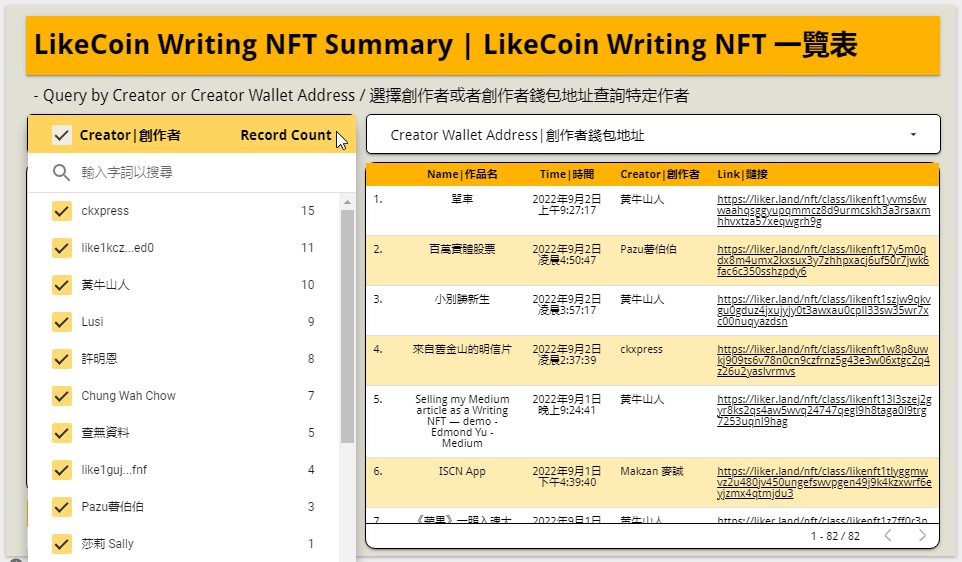The width and height of the screenshot is (962, 562).
Task: Select the 莎莉 Sally creator name
Action: coord(107,544)
